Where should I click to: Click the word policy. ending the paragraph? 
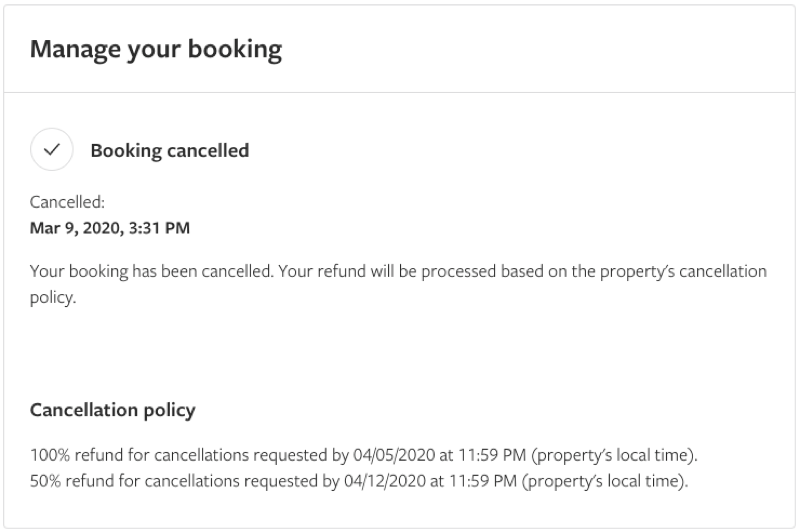coord(53,297)
